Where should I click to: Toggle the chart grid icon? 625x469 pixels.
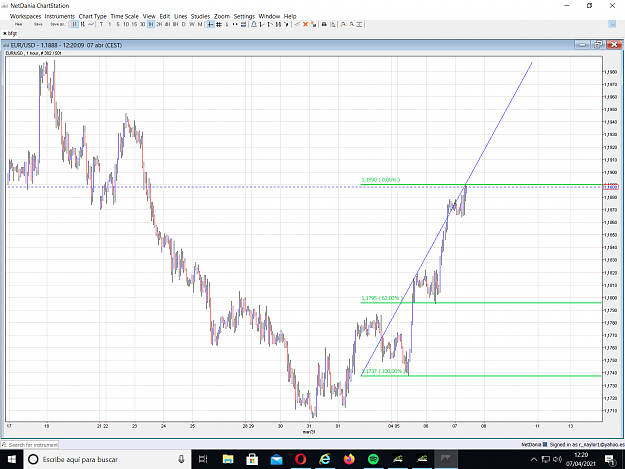pos(219,24)
